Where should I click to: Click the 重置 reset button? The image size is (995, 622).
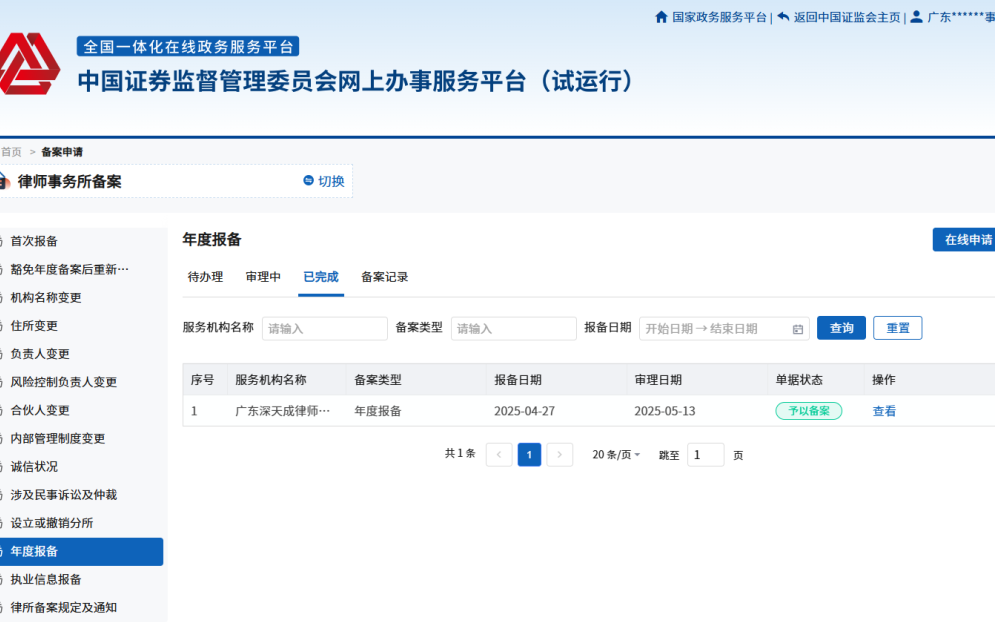point(897,327)
